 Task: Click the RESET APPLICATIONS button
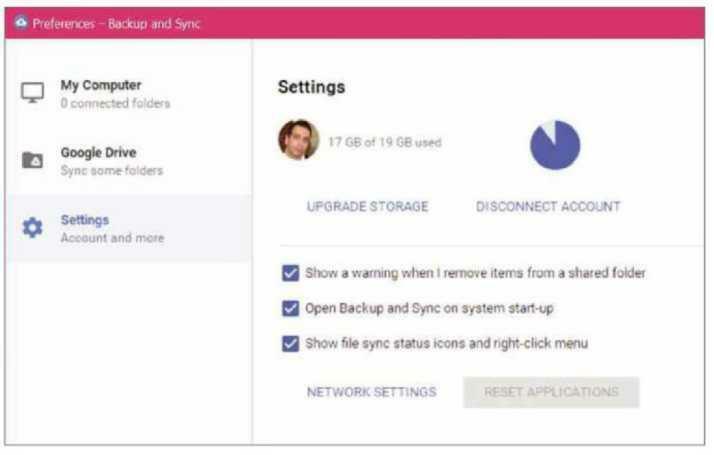tap(551, 392)
